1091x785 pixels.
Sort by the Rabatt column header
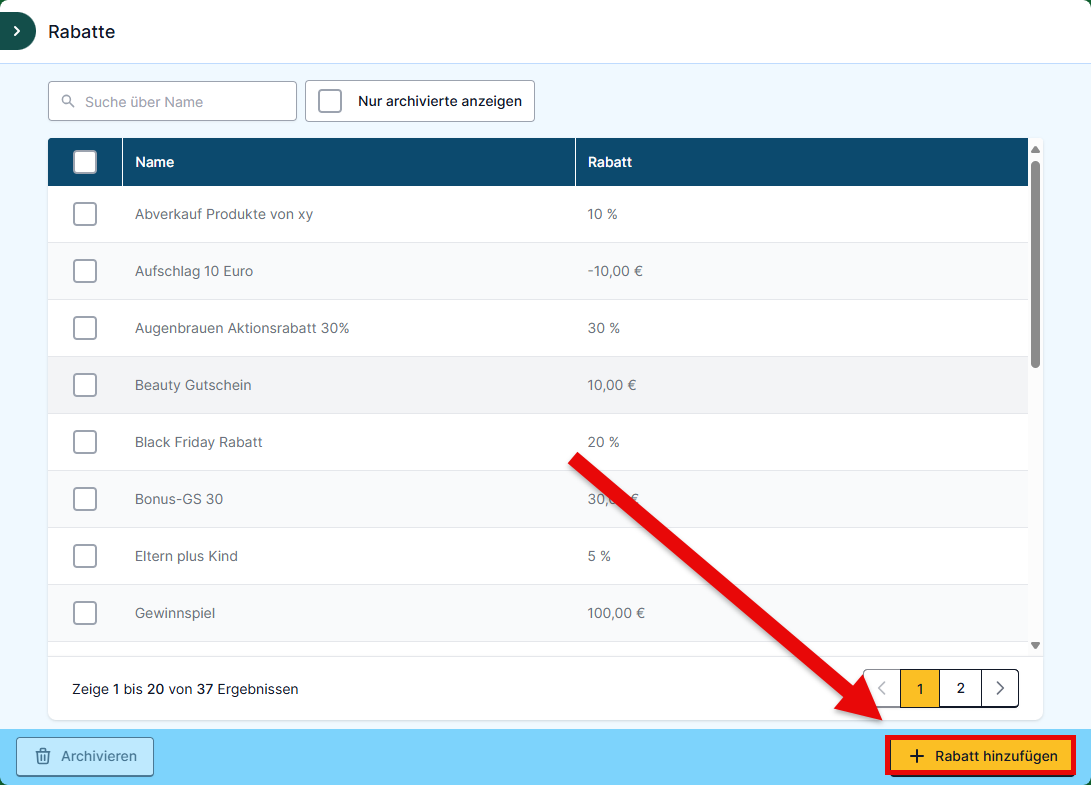610,162
